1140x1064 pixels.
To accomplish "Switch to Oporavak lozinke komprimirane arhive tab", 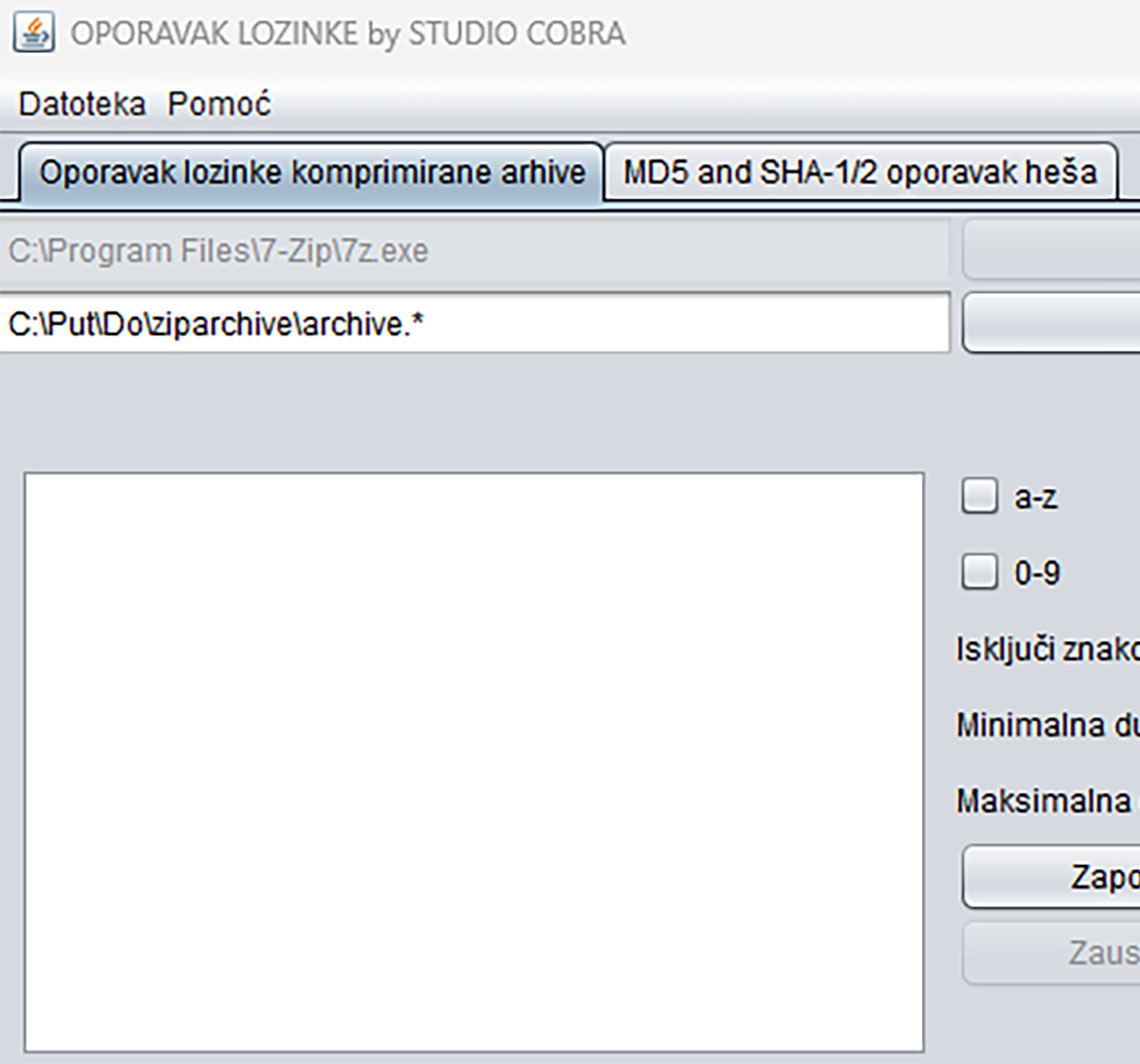I will 311,172.
